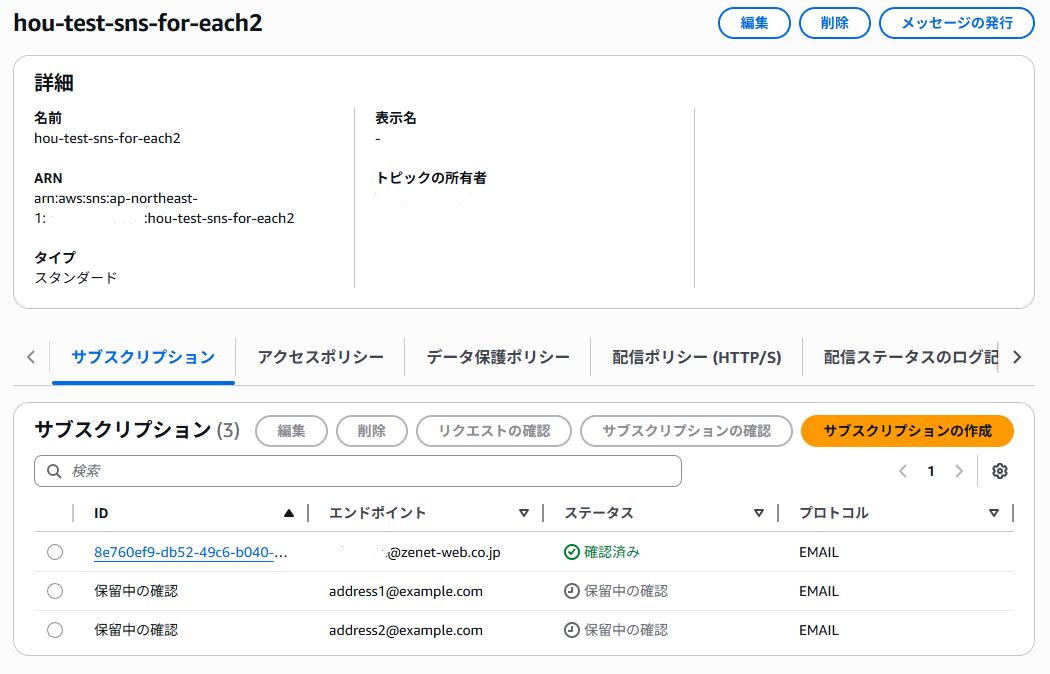Image resolution: width=1050 pixels, height=674 pixels.
Task: Click the メッセージの発行 button
Action: tap(956, 23)
